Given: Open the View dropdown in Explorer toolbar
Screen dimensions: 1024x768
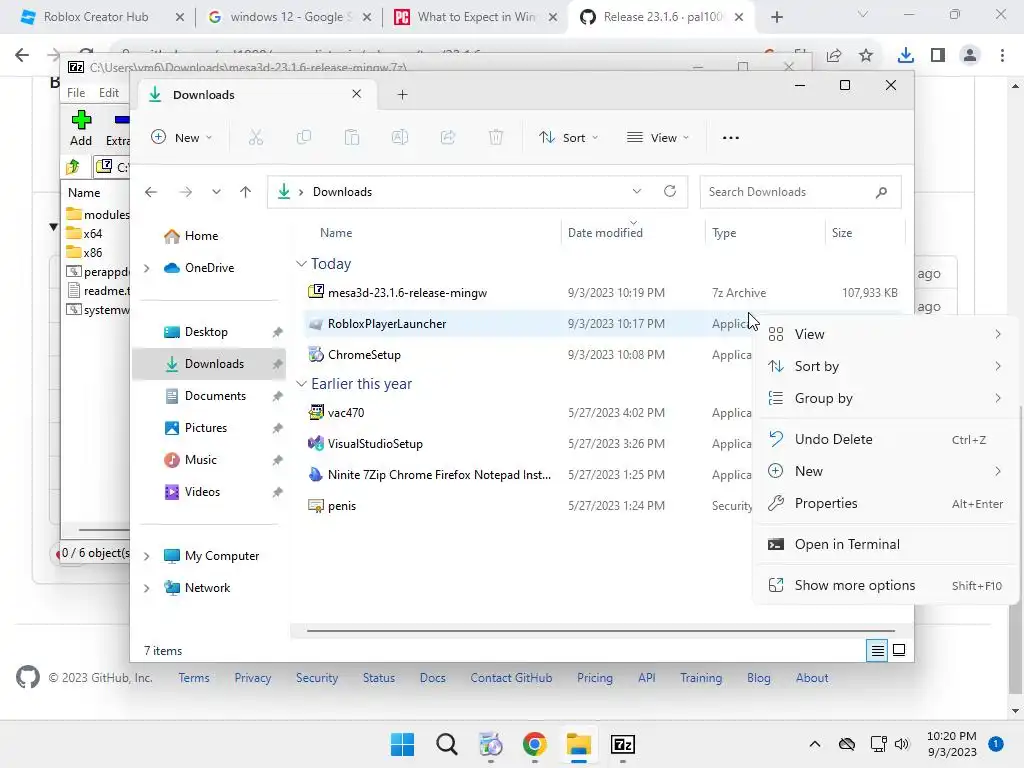Looking at the screenshot, I should coord(658,138).
